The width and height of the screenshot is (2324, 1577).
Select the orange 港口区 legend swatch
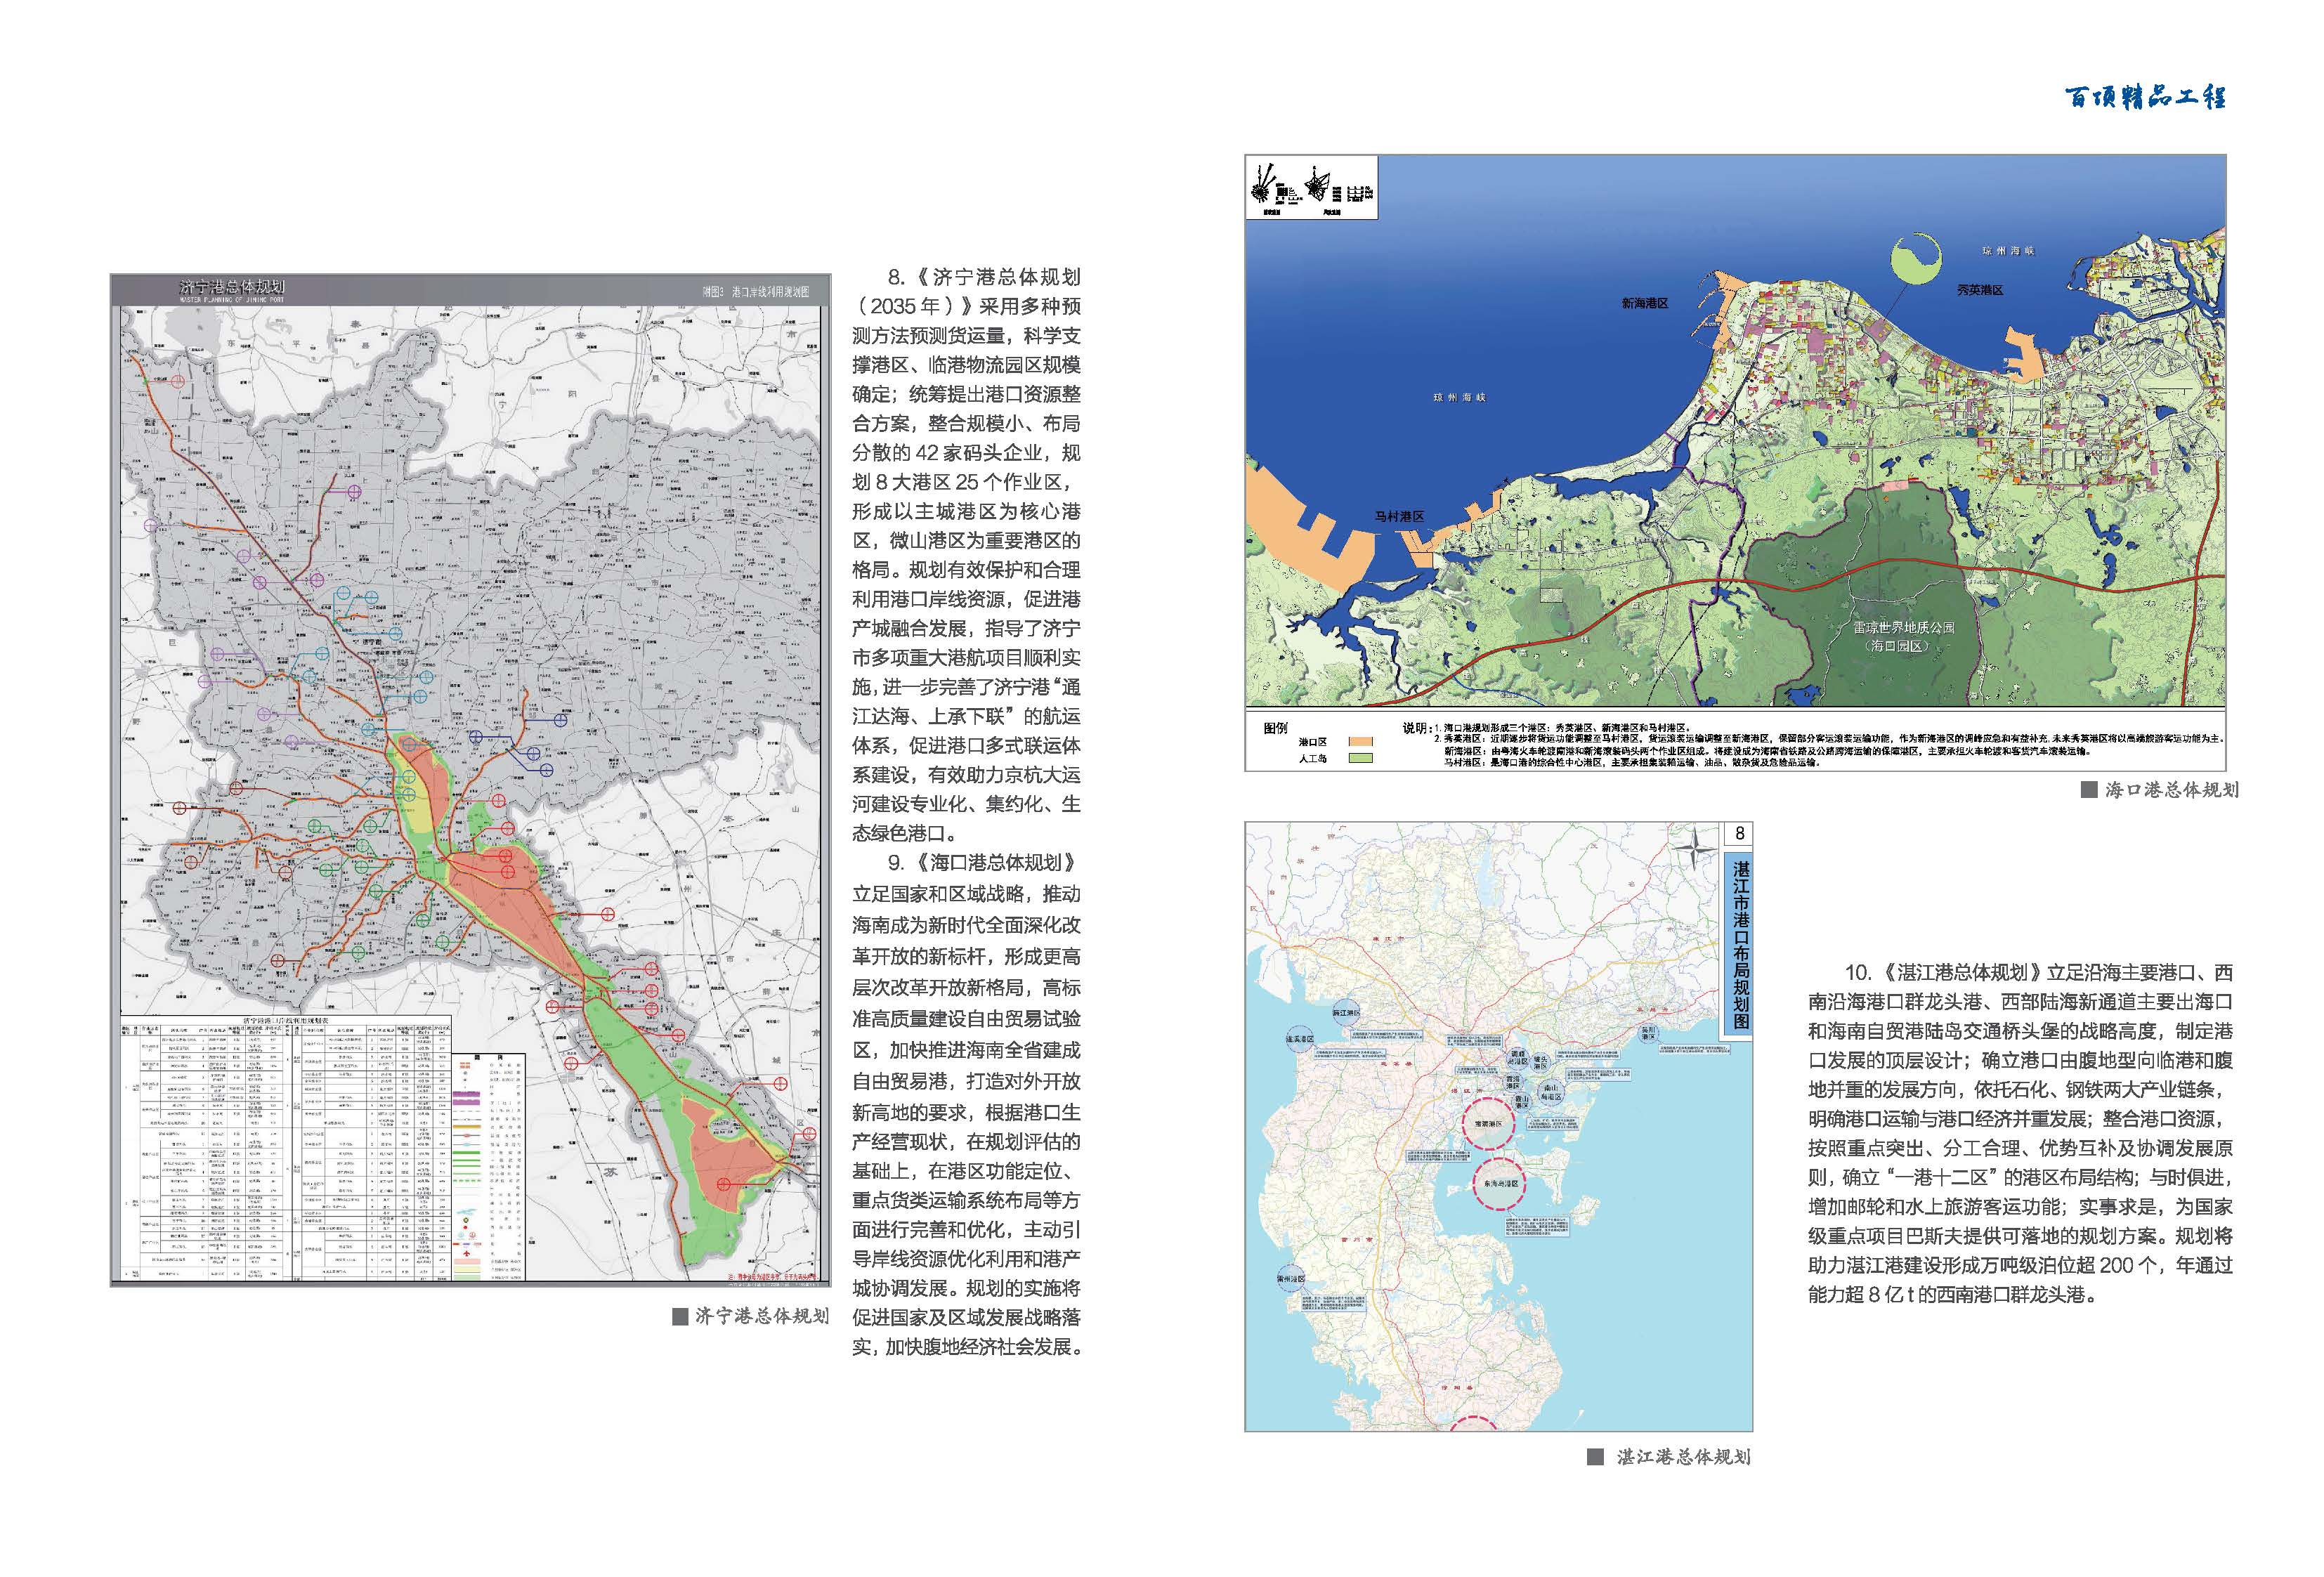(1360, 742)
